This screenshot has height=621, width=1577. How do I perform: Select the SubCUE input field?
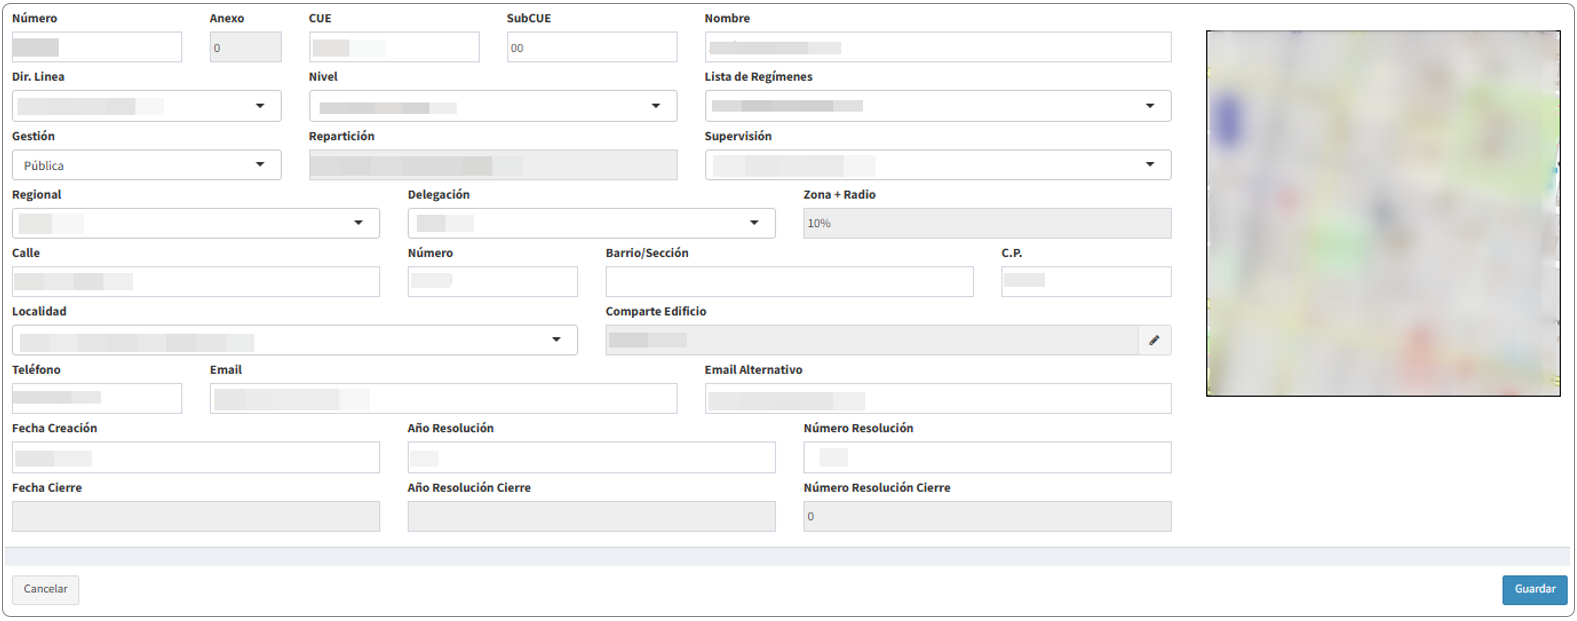[x=591, y=47]
